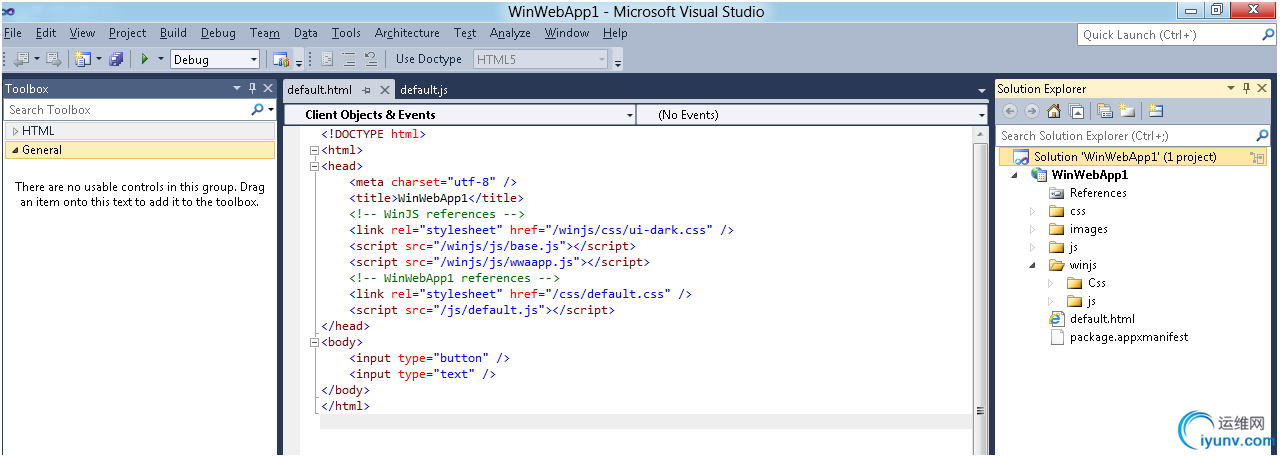Click the Quick Launch search field
This screenshot has height=457, width=1281.
(x=1167, y=35)
